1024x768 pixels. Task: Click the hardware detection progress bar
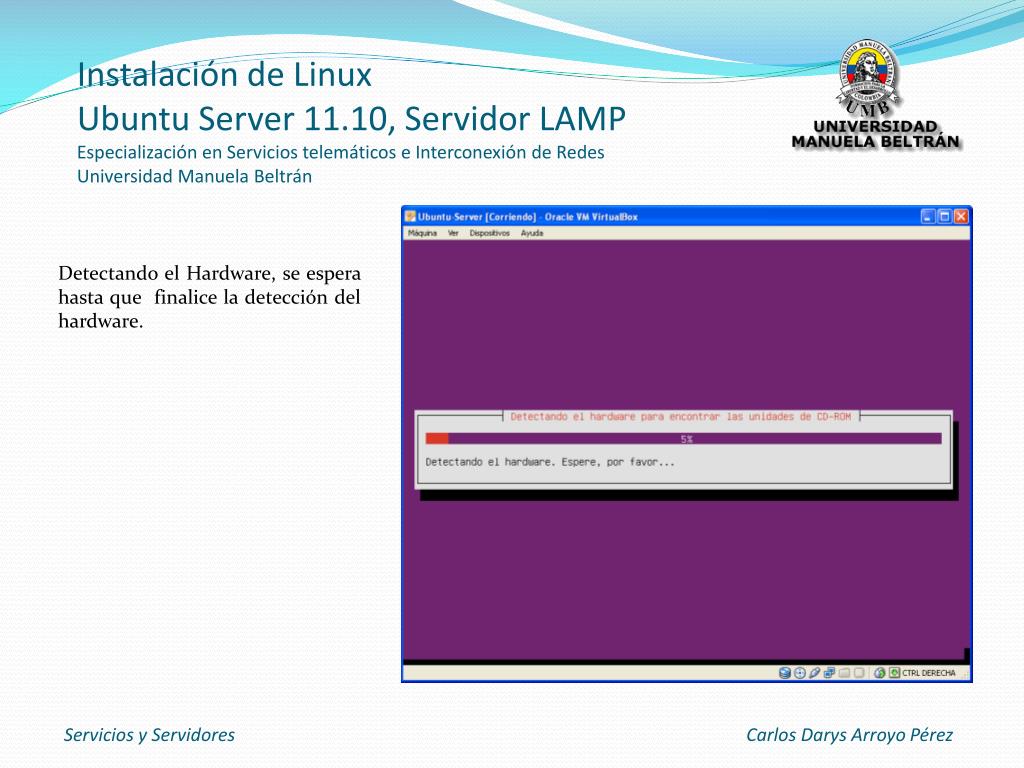coord(683,439)
